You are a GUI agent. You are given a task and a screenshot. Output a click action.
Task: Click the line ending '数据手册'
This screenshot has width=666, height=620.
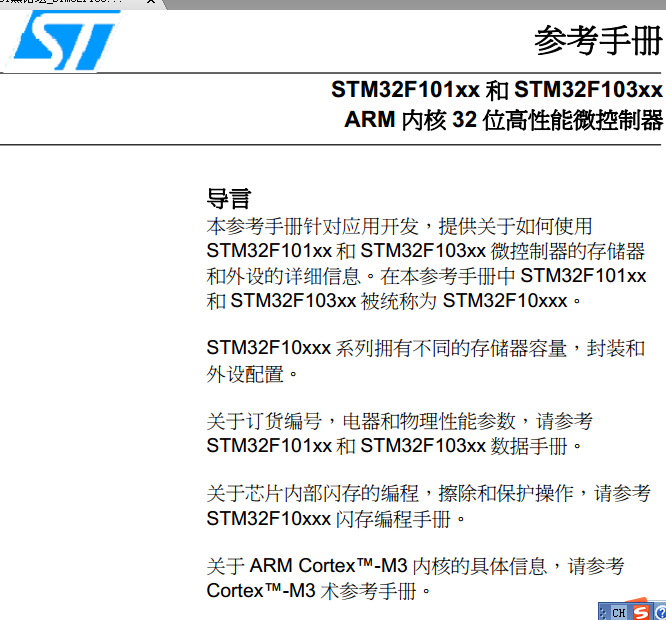click(394, 446)
